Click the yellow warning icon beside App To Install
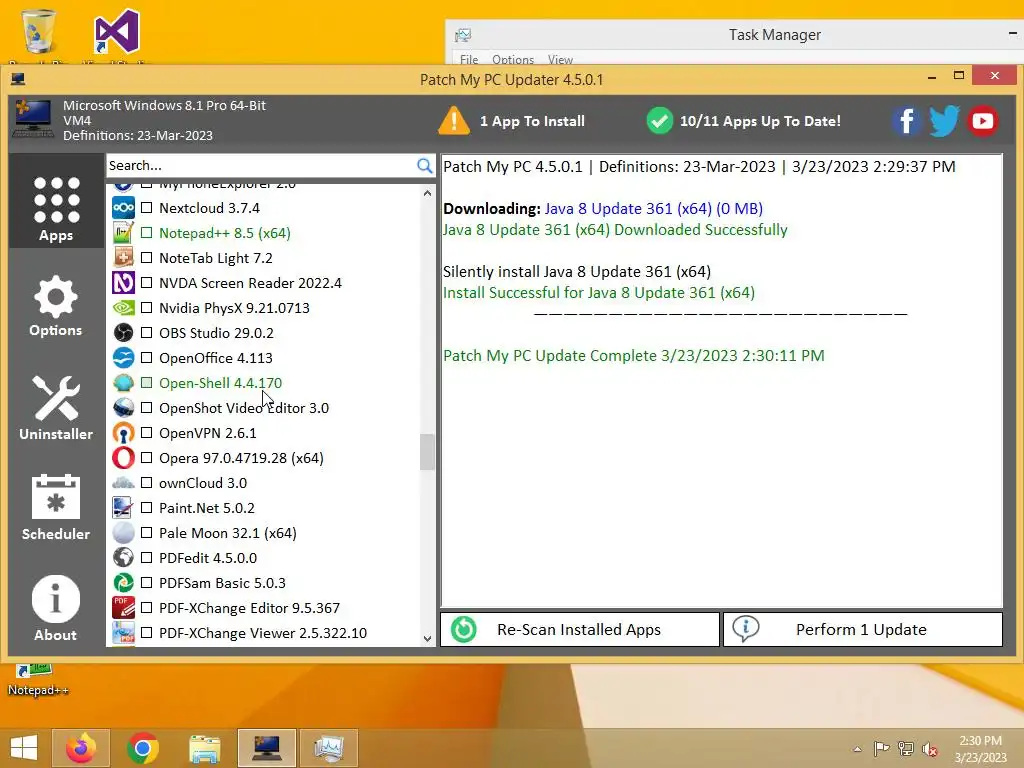Image resolution: width=1024 pixels, height=768 pixels. [454, 121]
